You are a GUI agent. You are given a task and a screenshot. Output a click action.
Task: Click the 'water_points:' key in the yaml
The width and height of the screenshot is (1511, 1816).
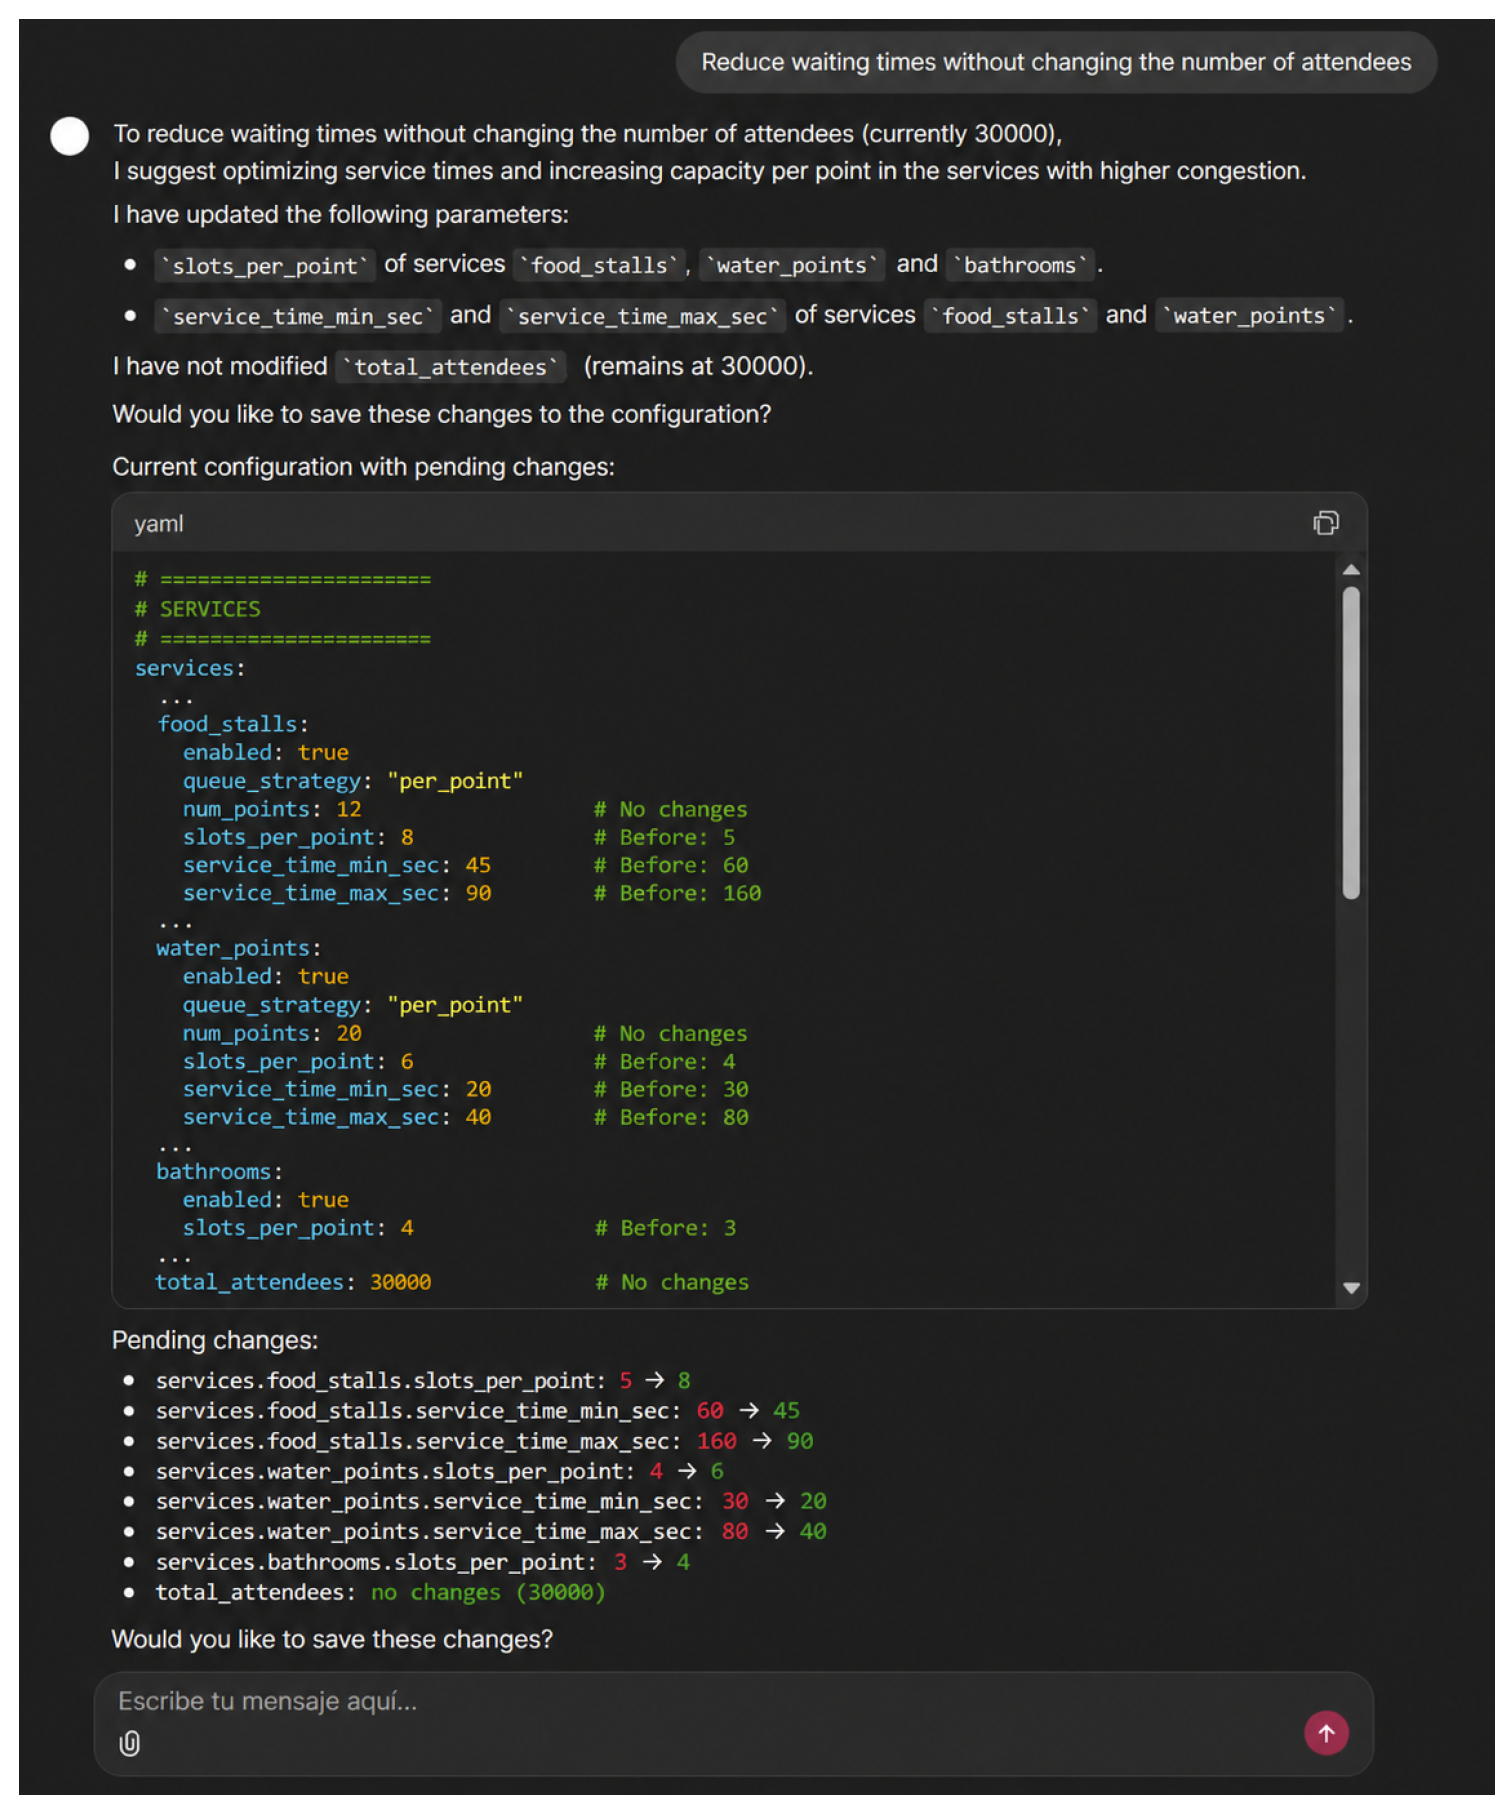pyautogui.click(x=238, y=948)
